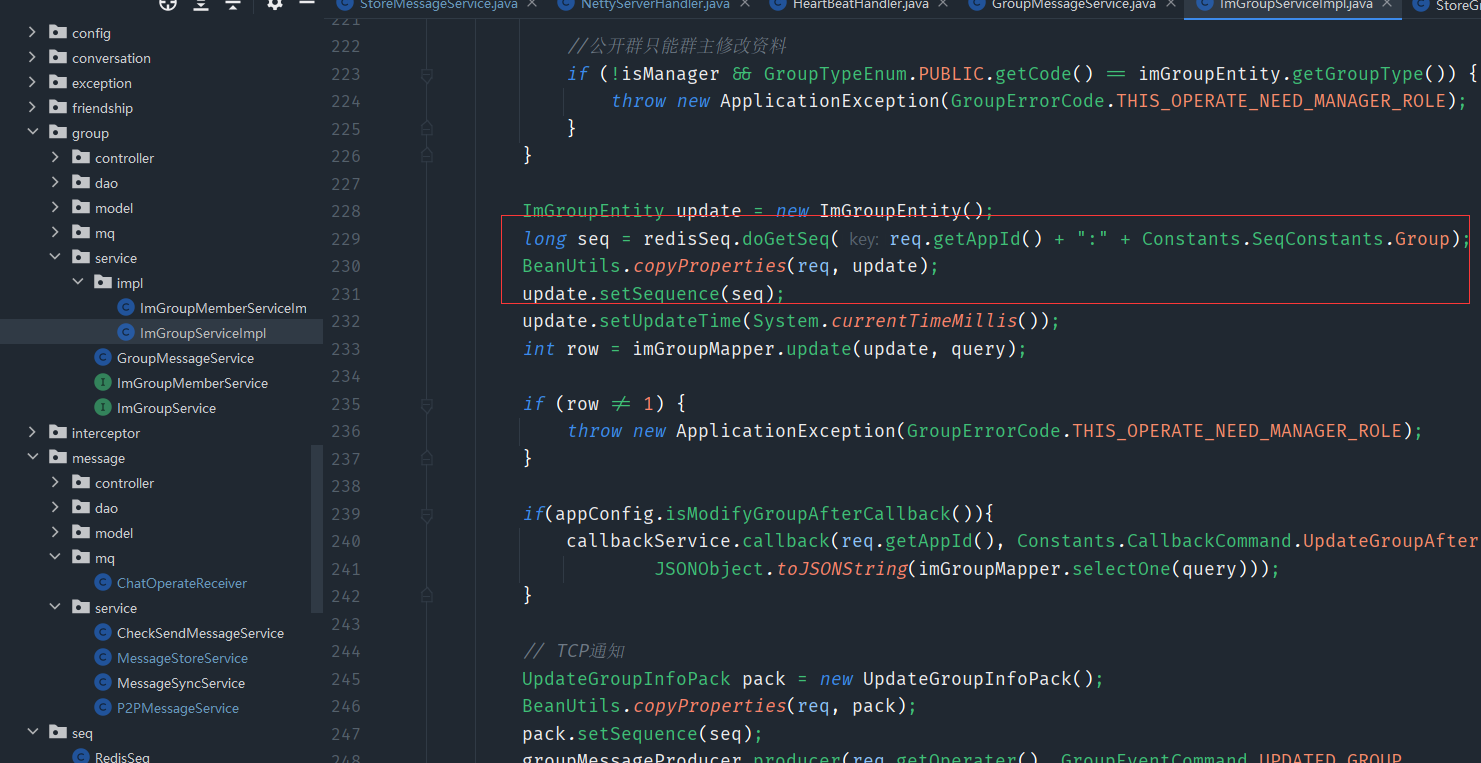Screen dimensions: 1481x763
Task: Click the project panel vertical scrollbar
Action: pyautogui.click(x=318, y=528)
